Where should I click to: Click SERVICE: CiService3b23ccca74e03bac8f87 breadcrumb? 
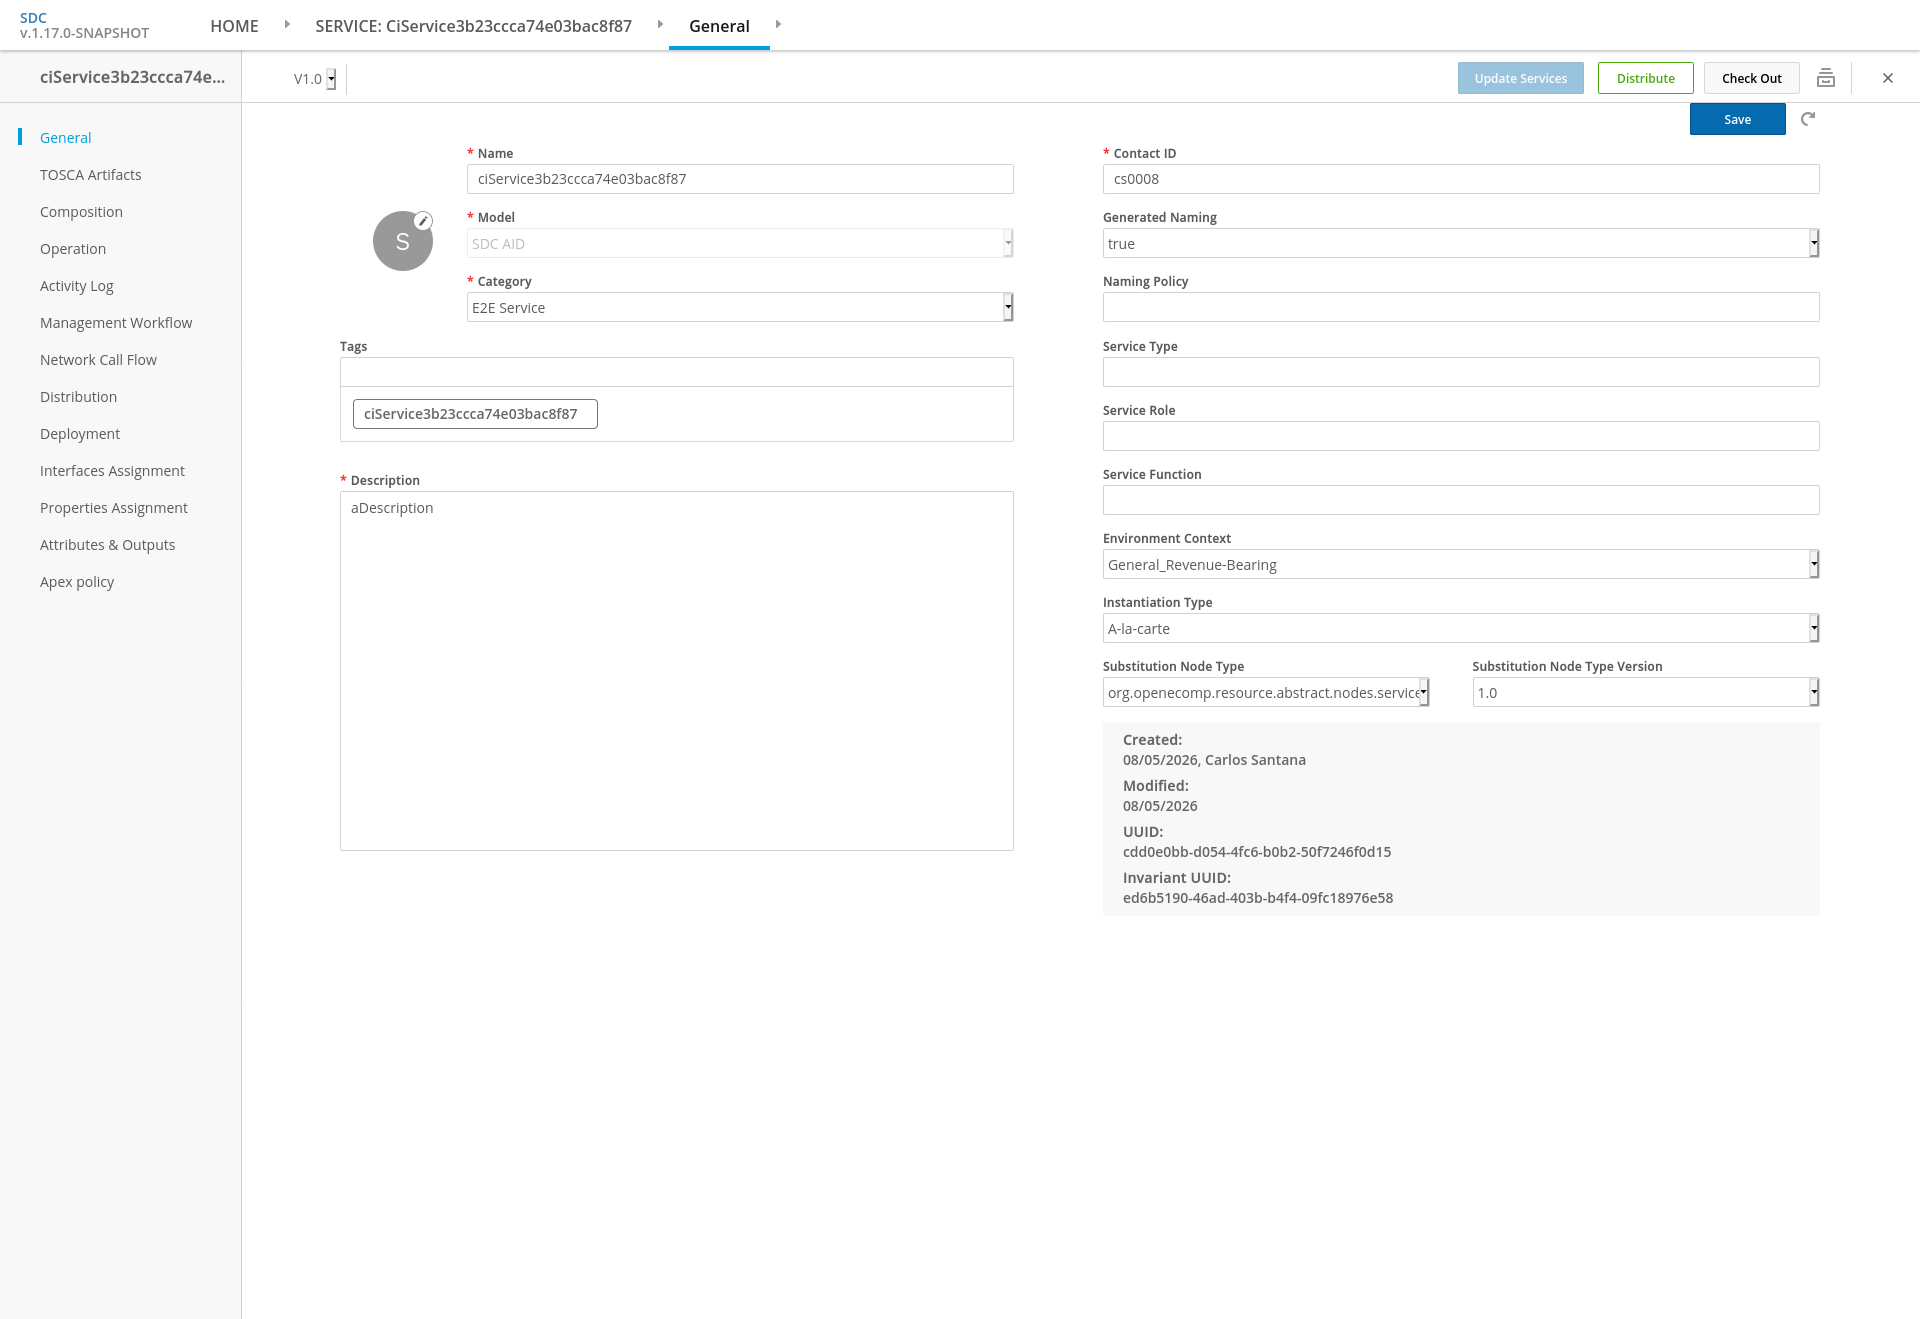coord(473,26)
